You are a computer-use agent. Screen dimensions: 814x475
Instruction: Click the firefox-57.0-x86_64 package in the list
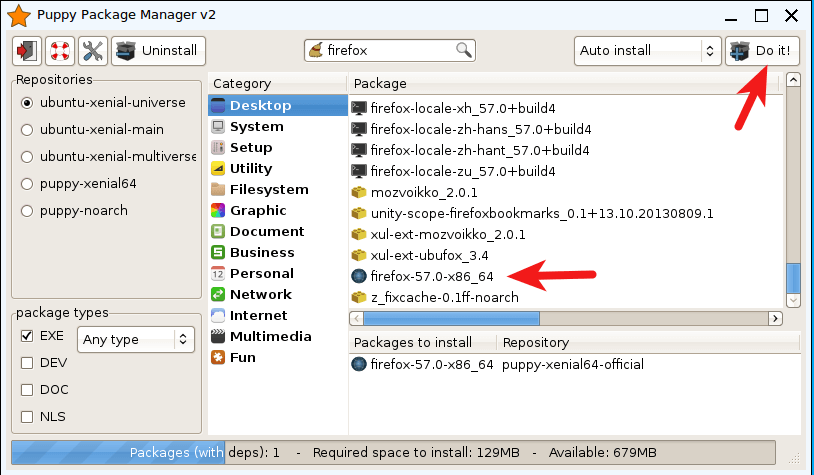point(431,276)
